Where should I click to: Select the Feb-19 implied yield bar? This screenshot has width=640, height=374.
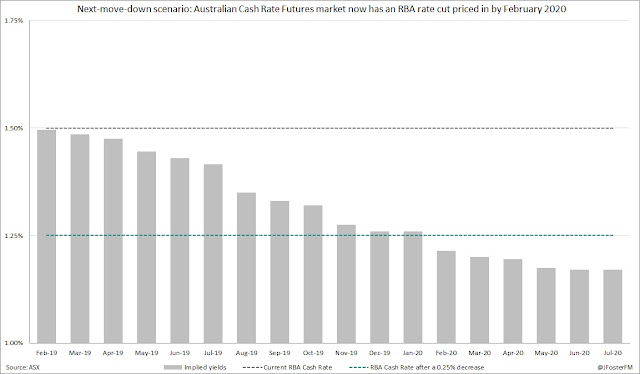47,236
